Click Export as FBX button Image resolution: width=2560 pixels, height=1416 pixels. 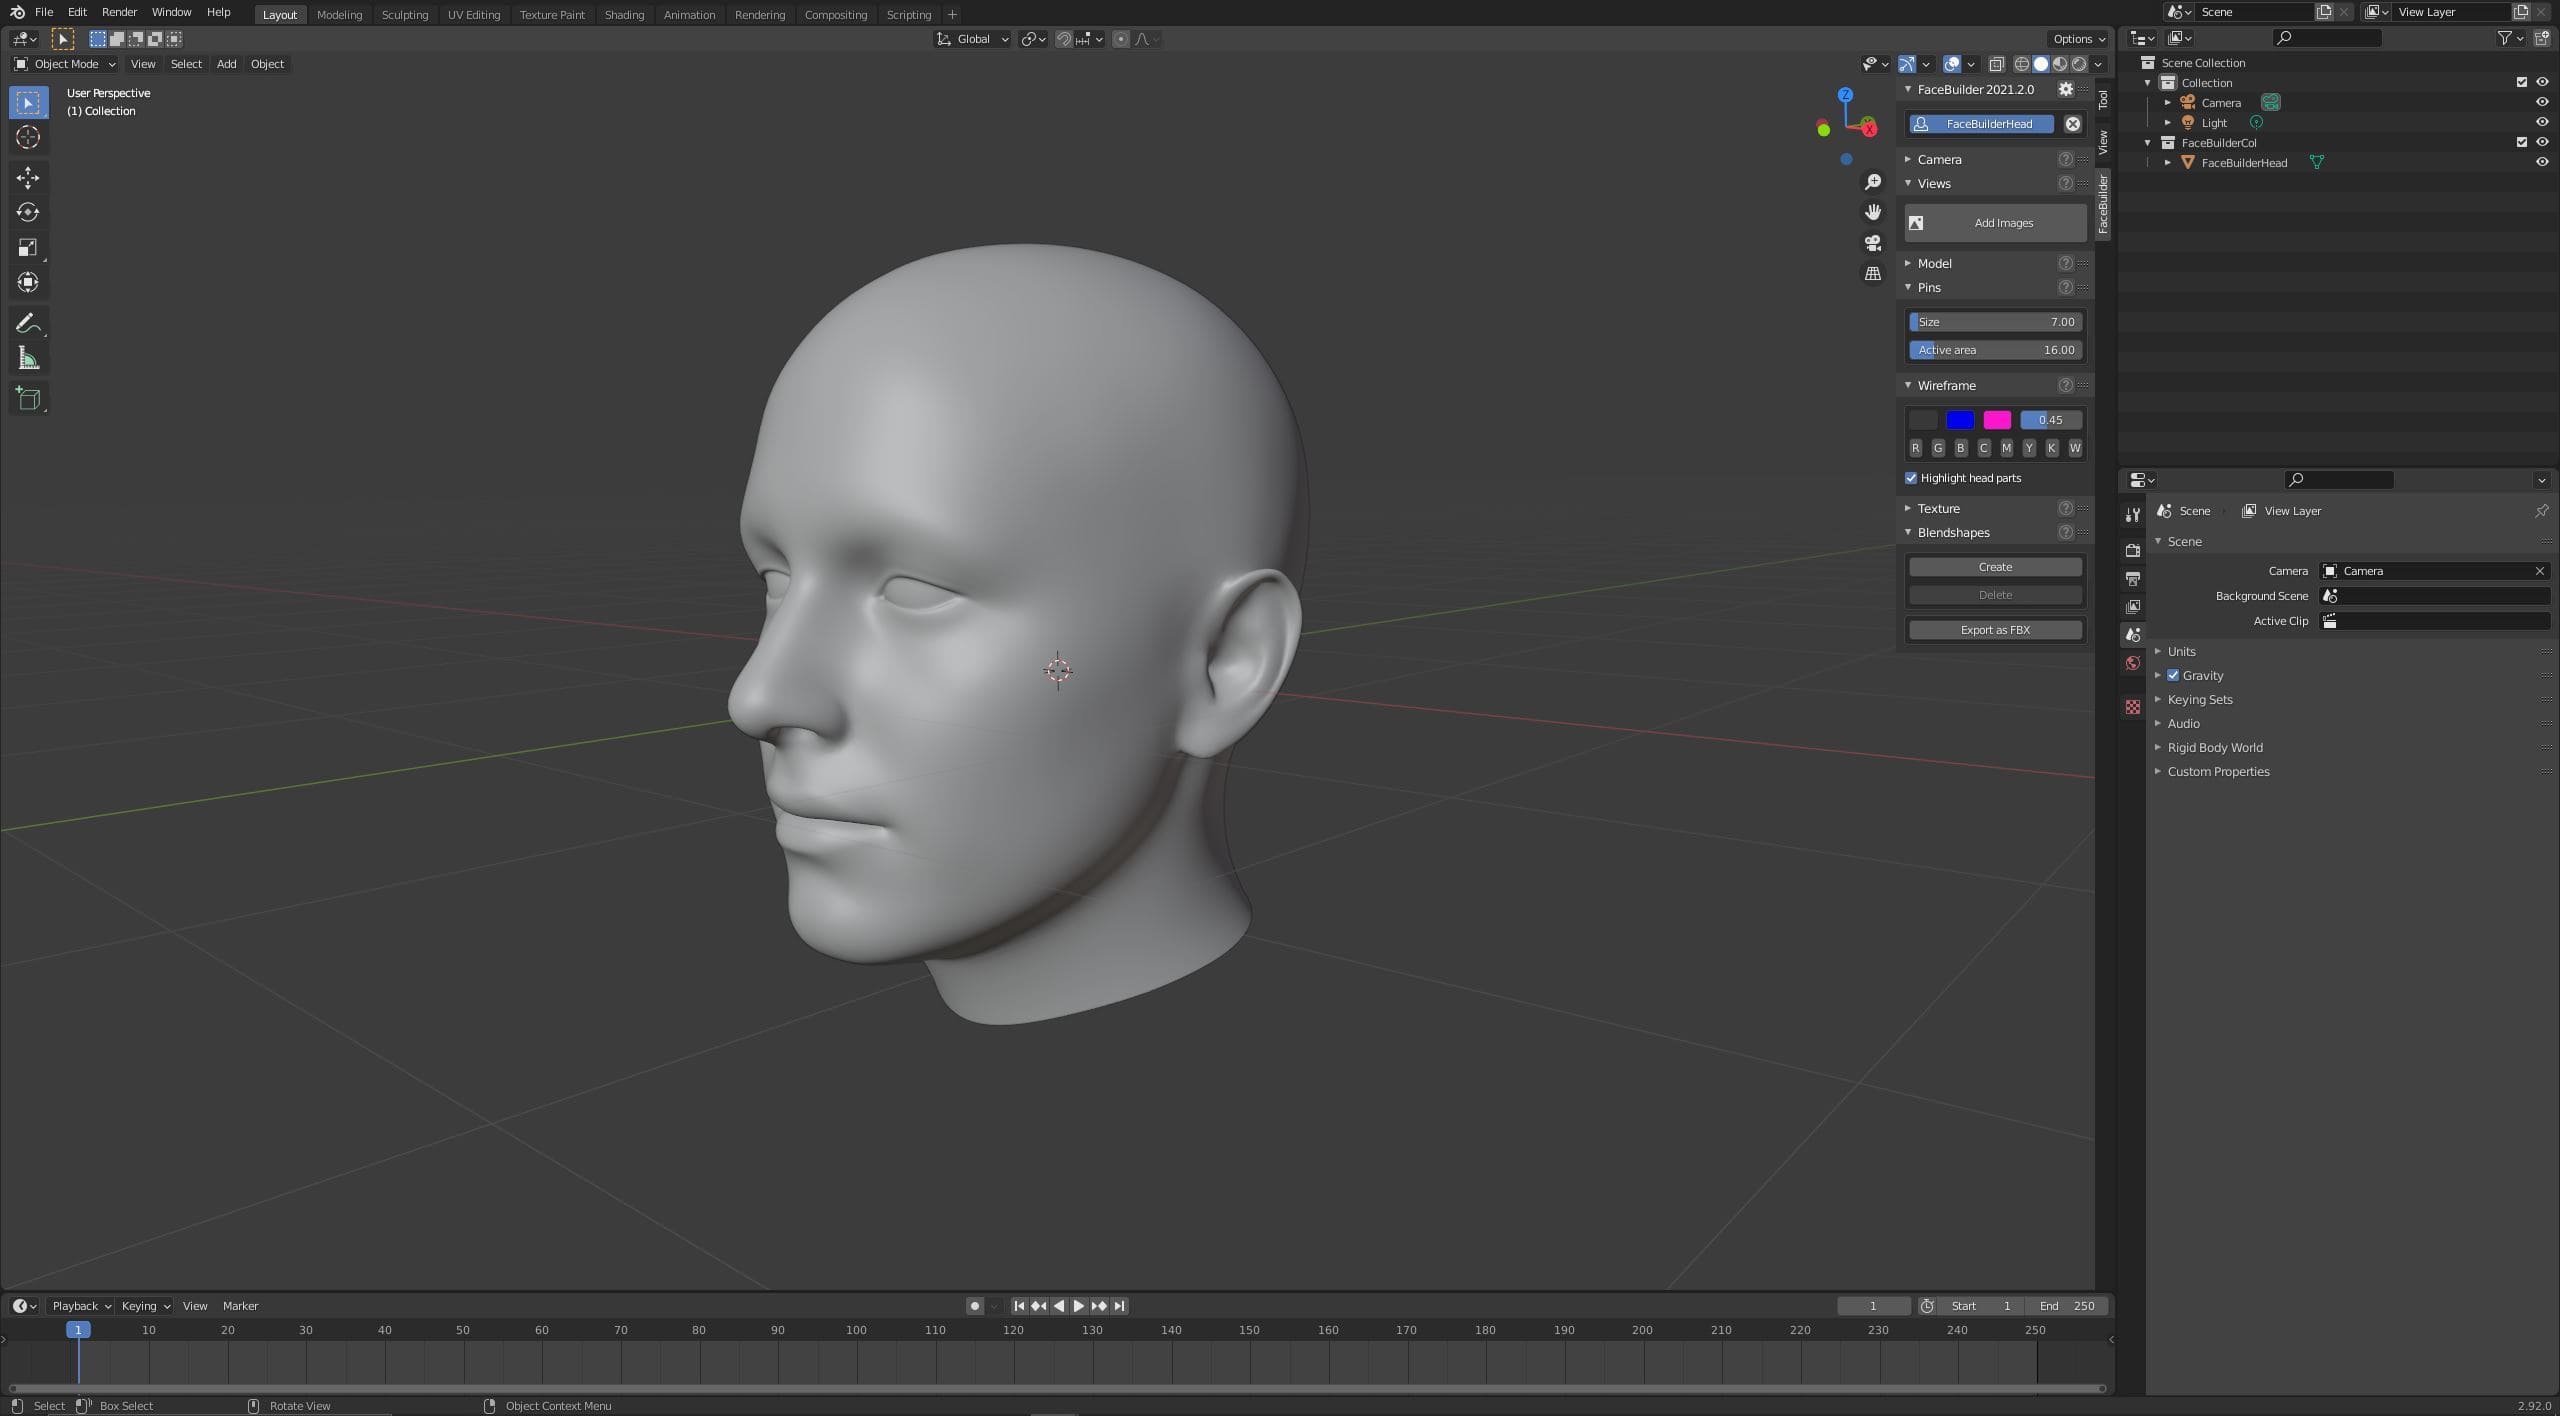coord(1995,630)
